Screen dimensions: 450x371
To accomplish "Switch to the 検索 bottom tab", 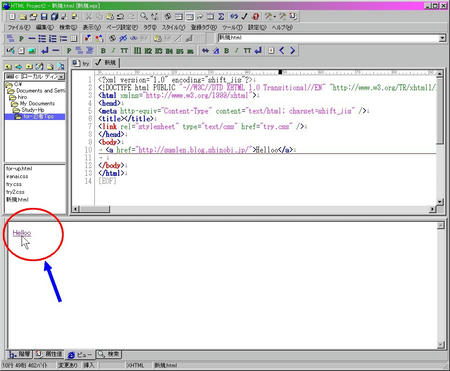I will click(109, 354).
